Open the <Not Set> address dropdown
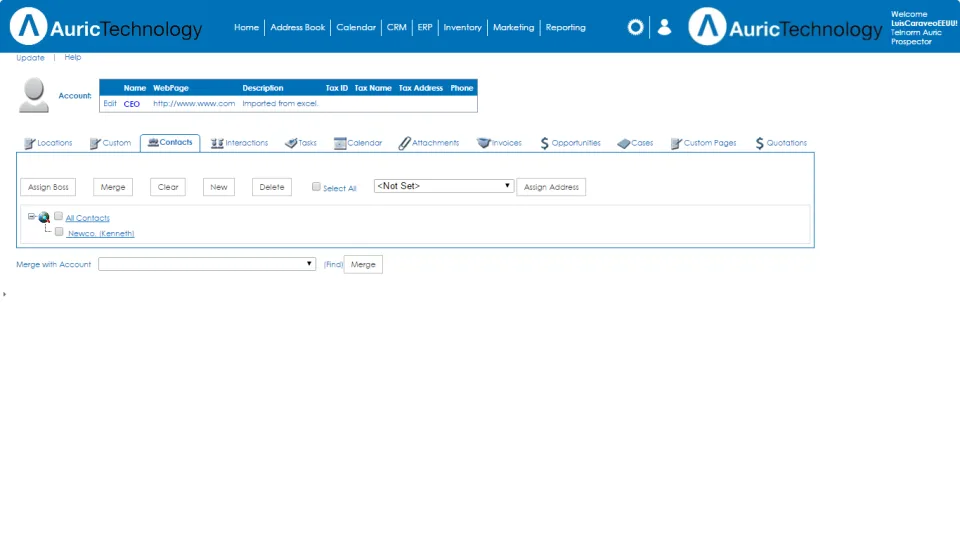 click(x=444, y=186)
